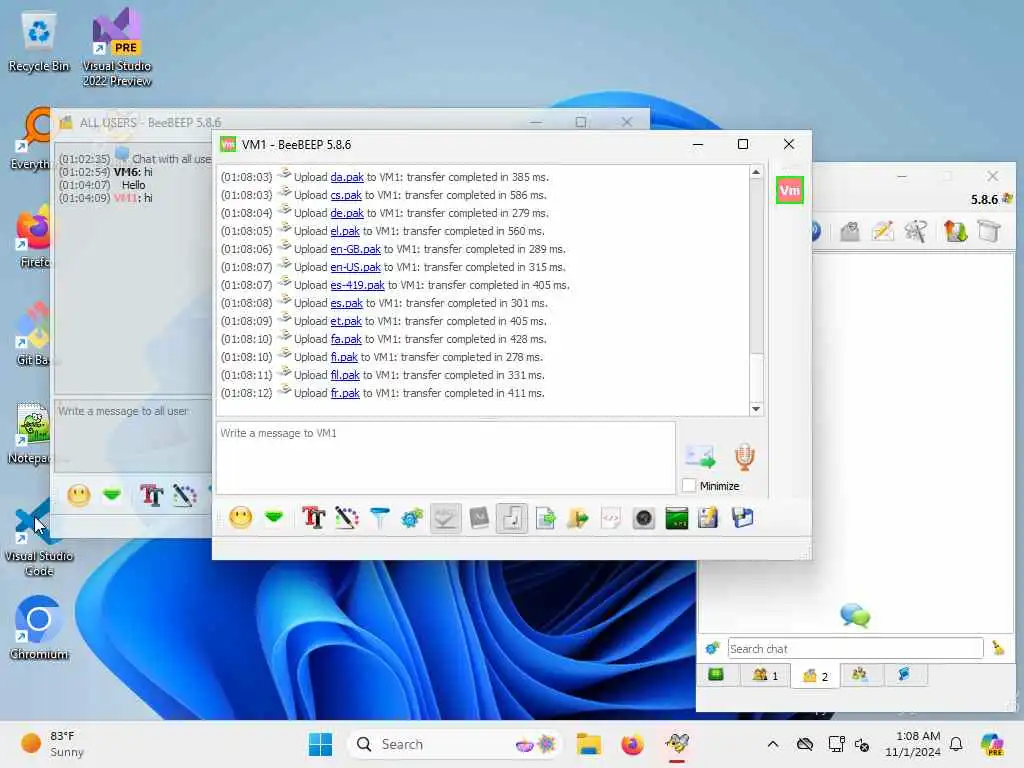The height and width of the screenshot is (768, 1024).
Task: Click the blue floppy disks icon in VM1 toolbar
Action: tap(743, 518)
